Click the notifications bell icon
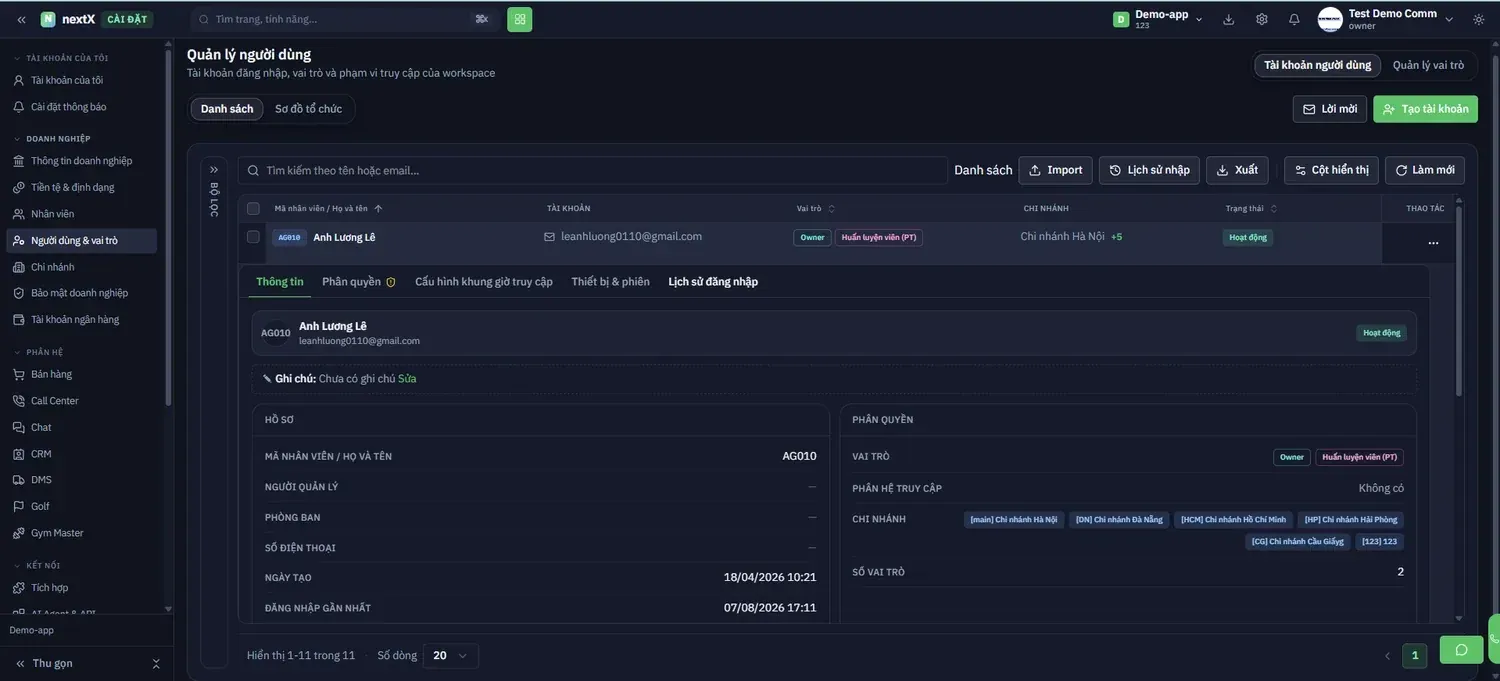This screenshot has height=681, width=1500. coord(1294,19)
